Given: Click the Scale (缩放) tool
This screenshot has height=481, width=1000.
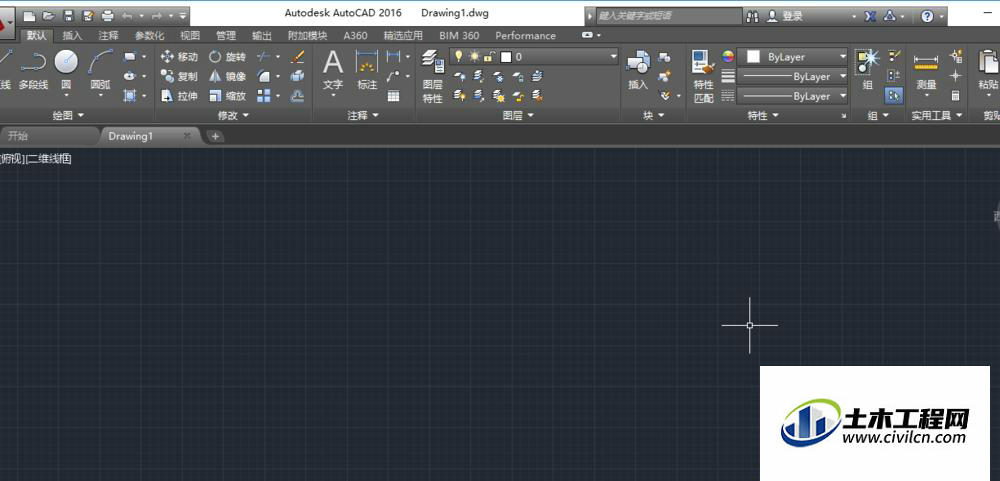Looking at the screenshot, I should click(x=228, y=96).
